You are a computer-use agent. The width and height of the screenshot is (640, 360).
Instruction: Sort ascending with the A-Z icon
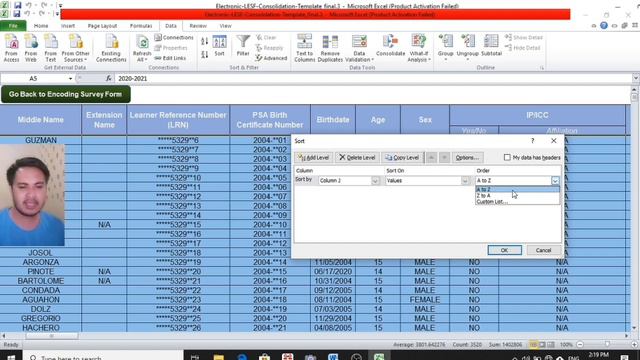click(x=204, y=41)
